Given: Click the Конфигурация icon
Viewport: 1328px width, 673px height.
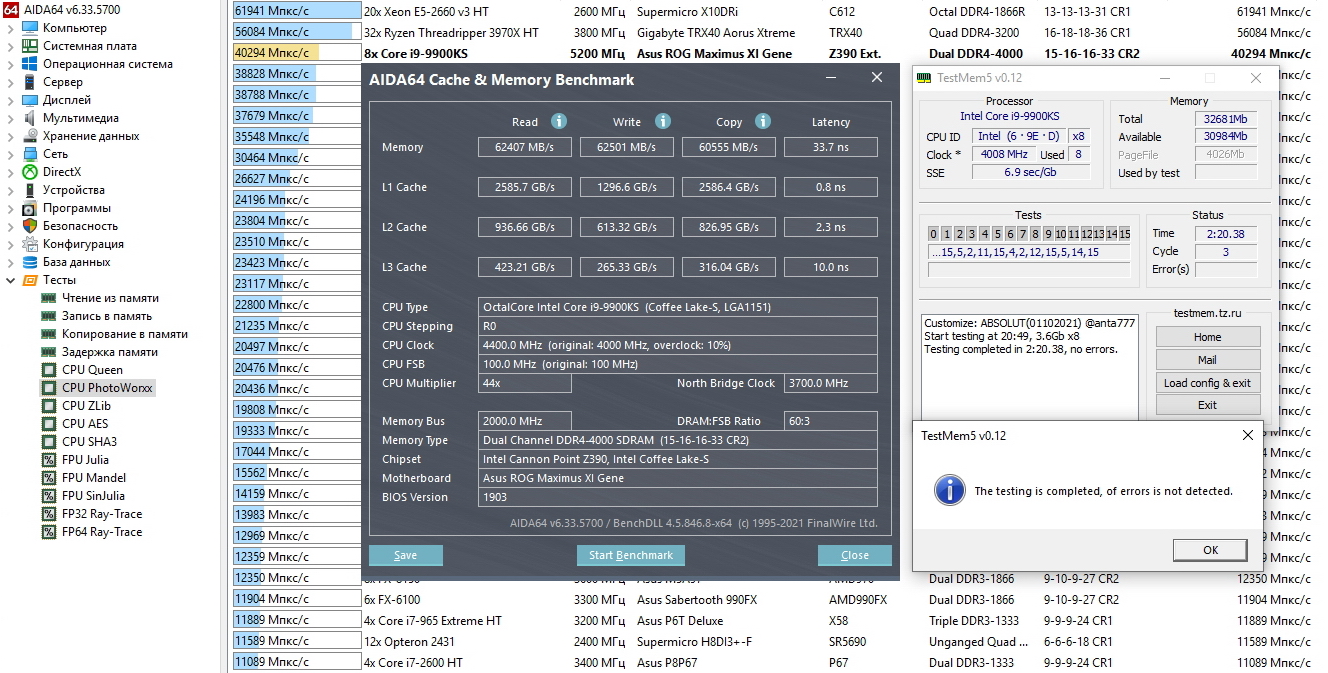Looking at the screenshot, I should (x=30, y=244).
